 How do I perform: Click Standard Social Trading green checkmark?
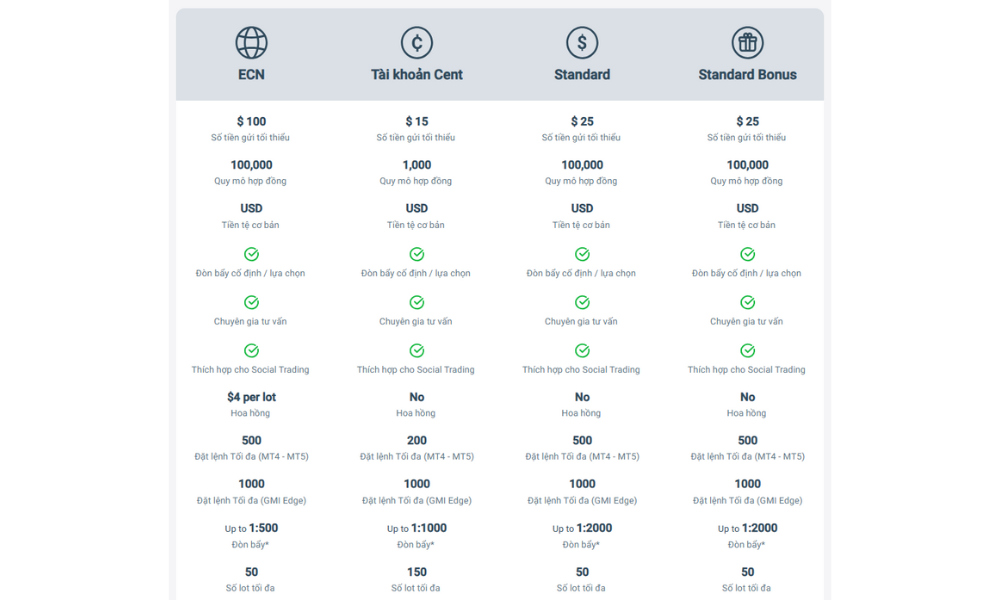tap(582, 350)
